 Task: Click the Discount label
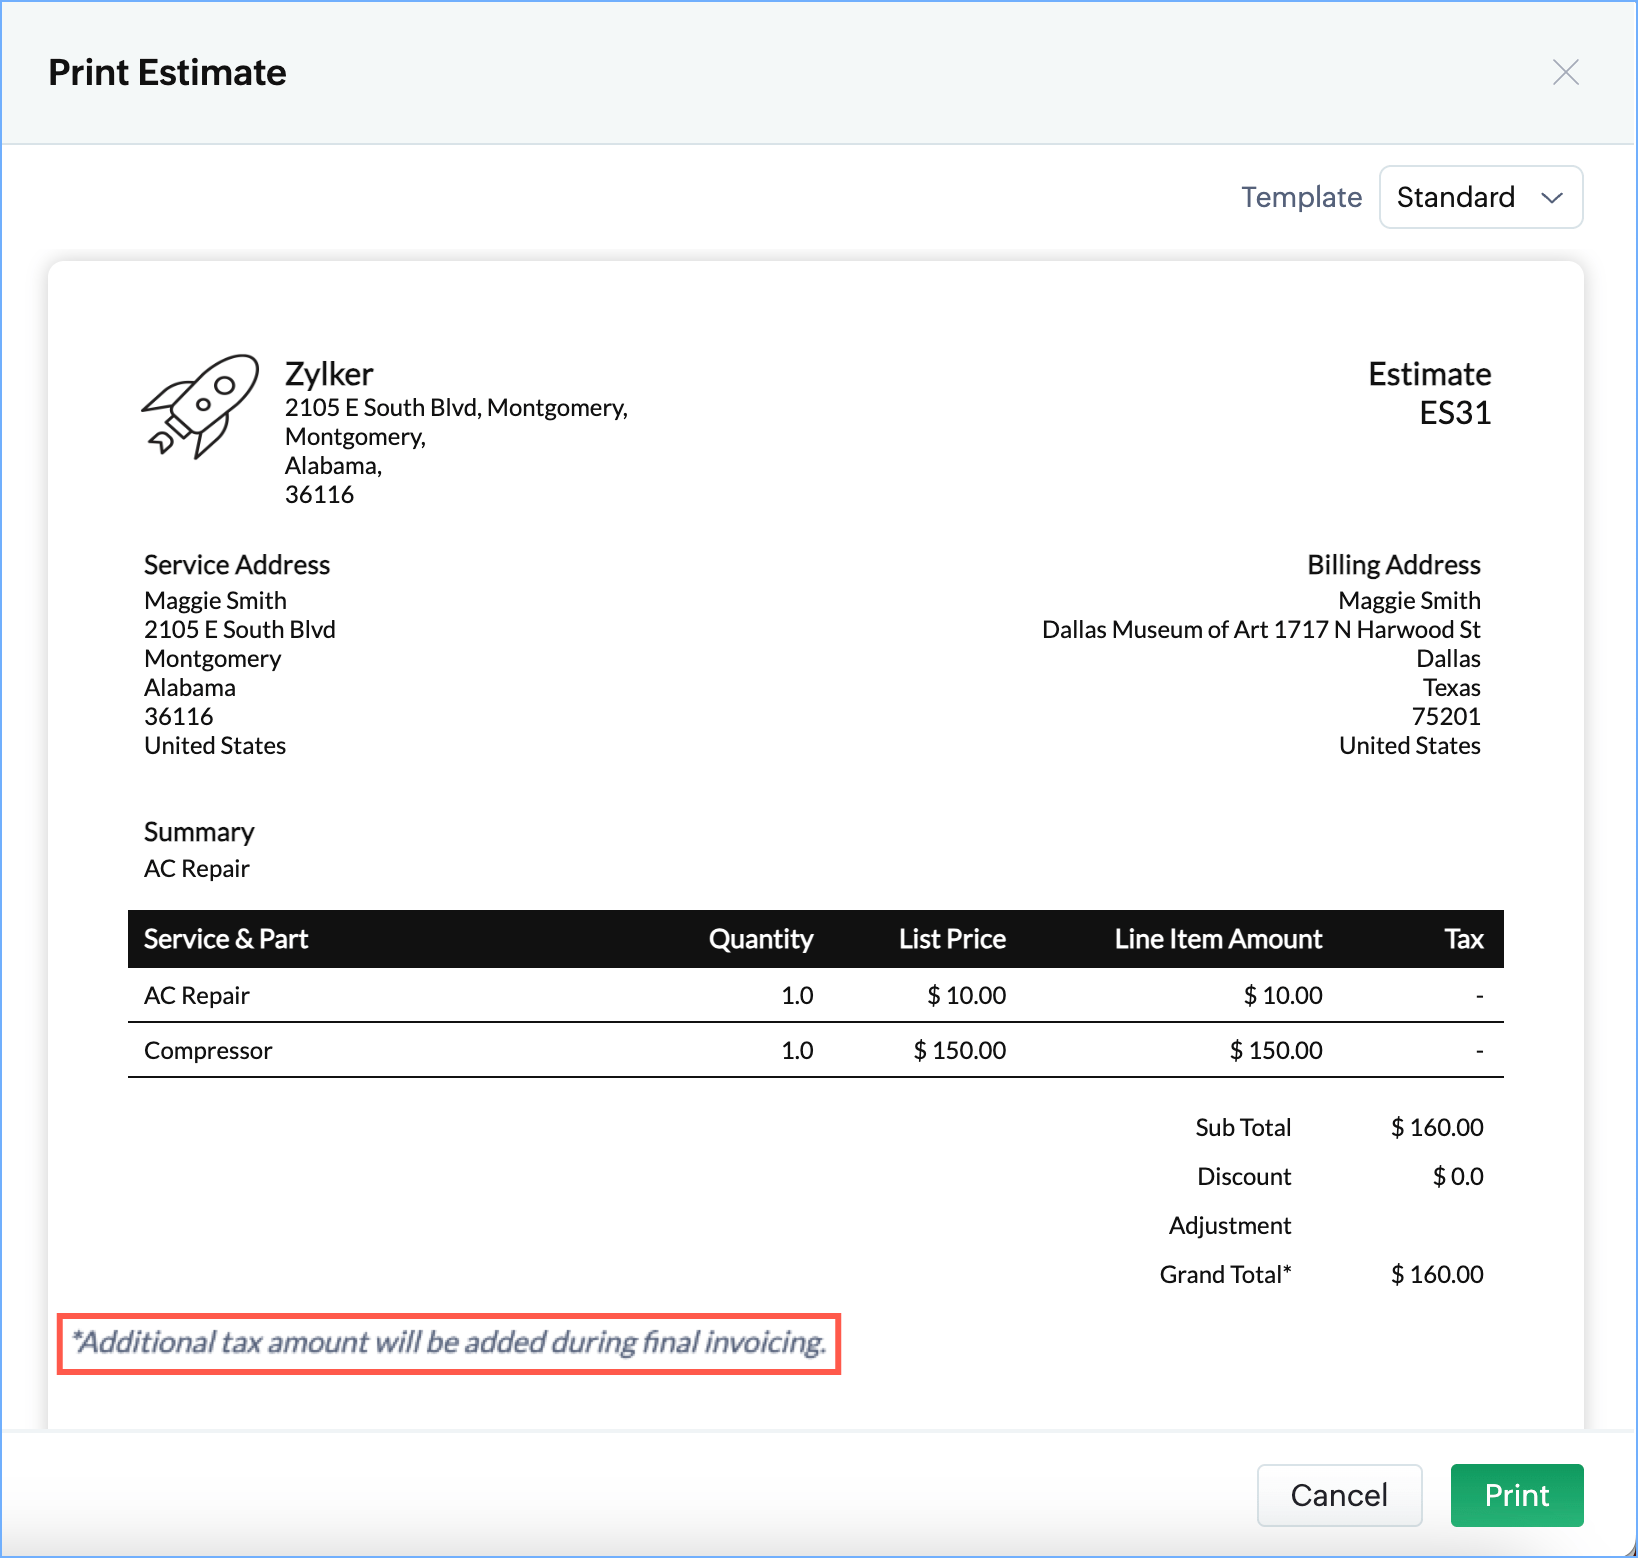point(1244,1176)
